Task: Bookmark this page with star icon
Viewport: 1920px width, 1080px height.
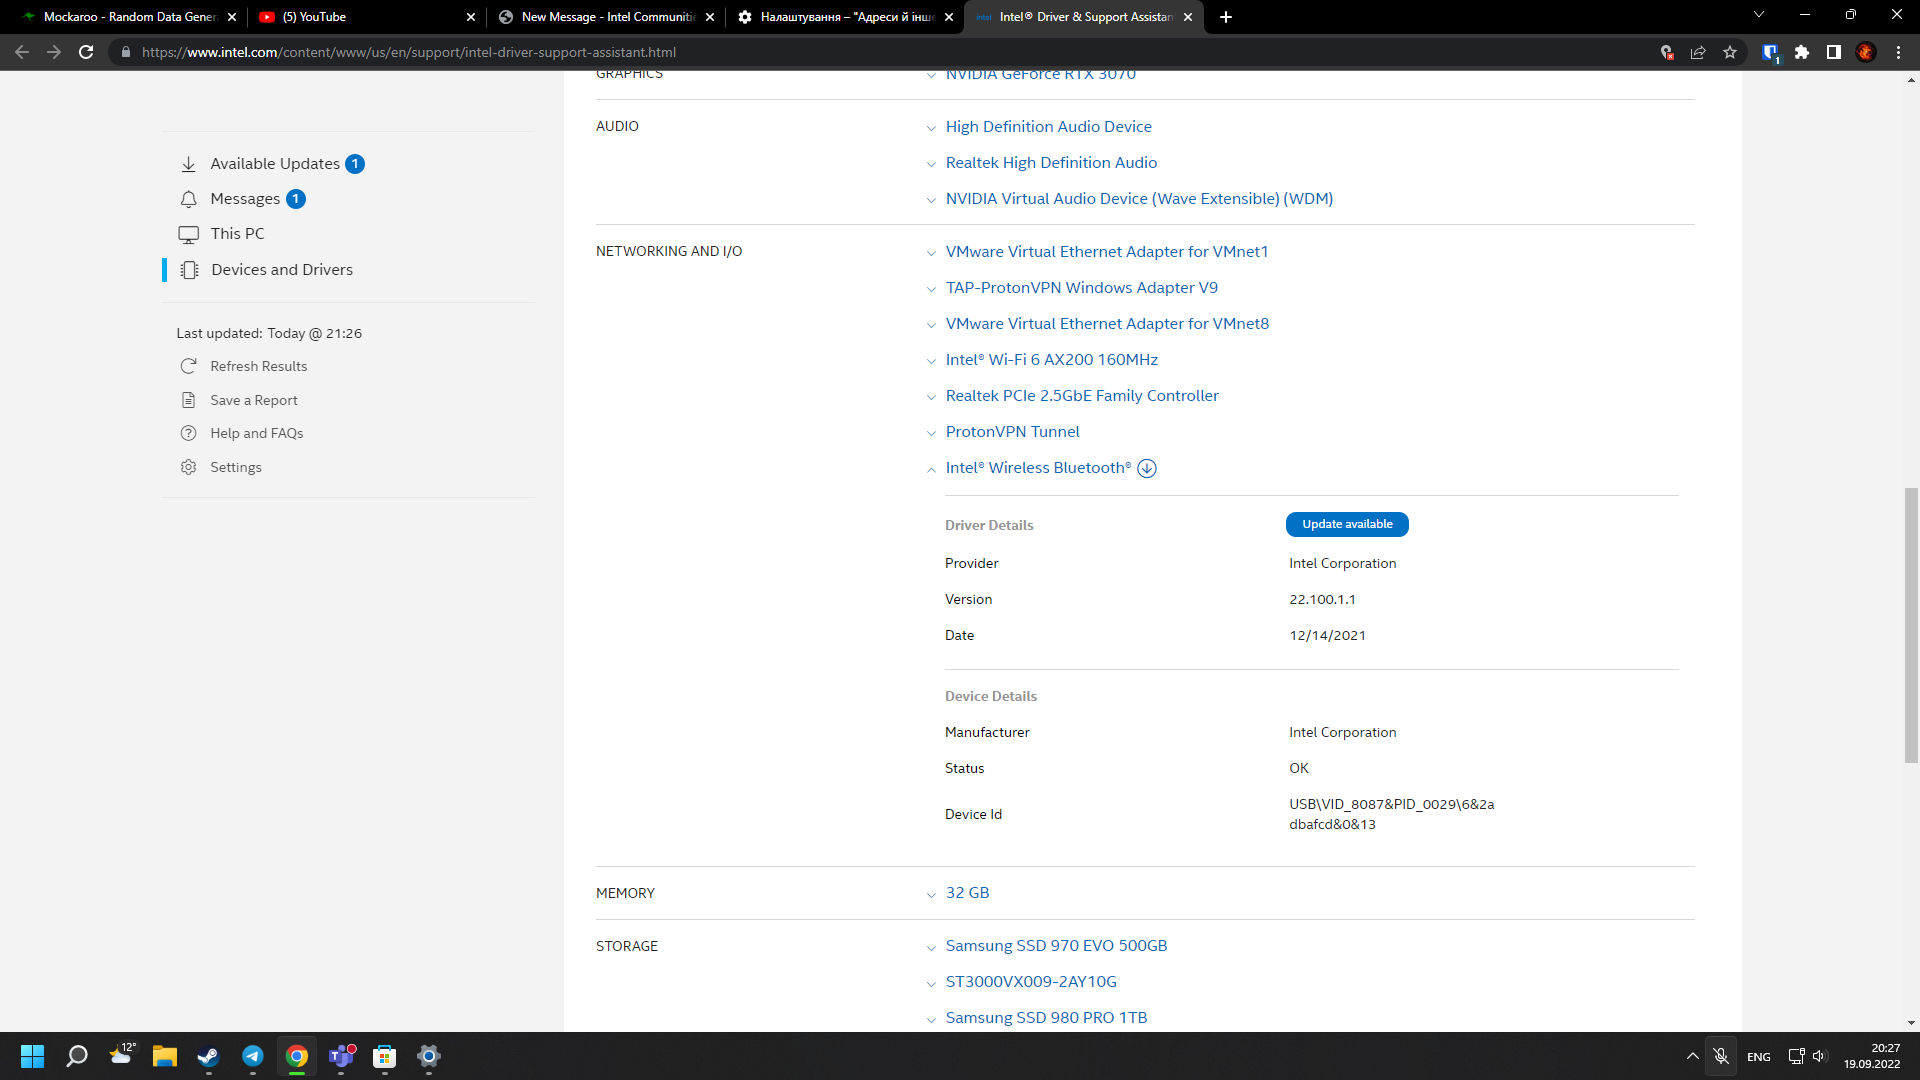Action: click(1730, 52)
